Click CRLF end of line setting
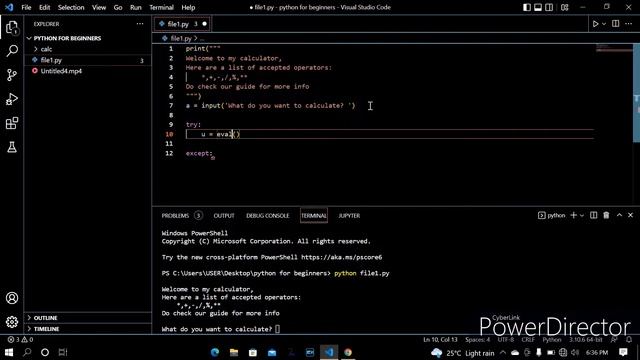Screen dimensions: 640x360 coord(528,340)
